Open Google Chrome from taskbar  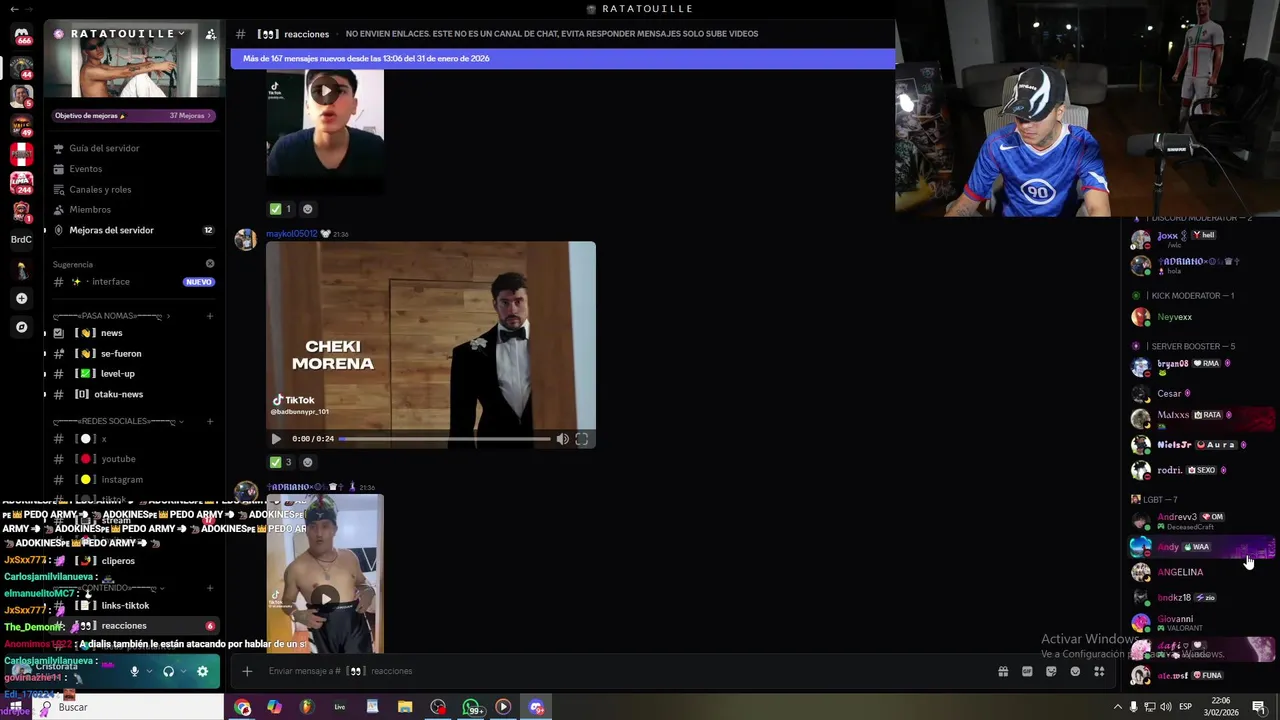tap(242, 707)
